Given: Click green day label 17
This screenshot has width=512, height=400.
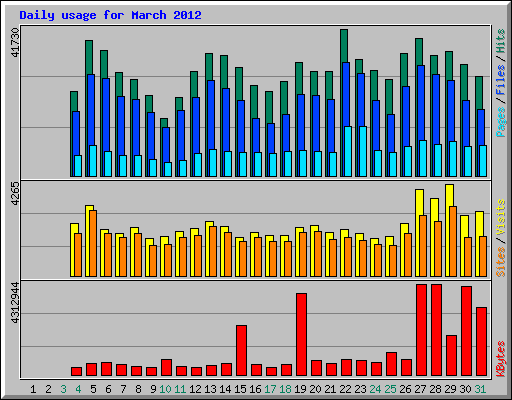Looking at the screenshot, I should click(270, 389).
